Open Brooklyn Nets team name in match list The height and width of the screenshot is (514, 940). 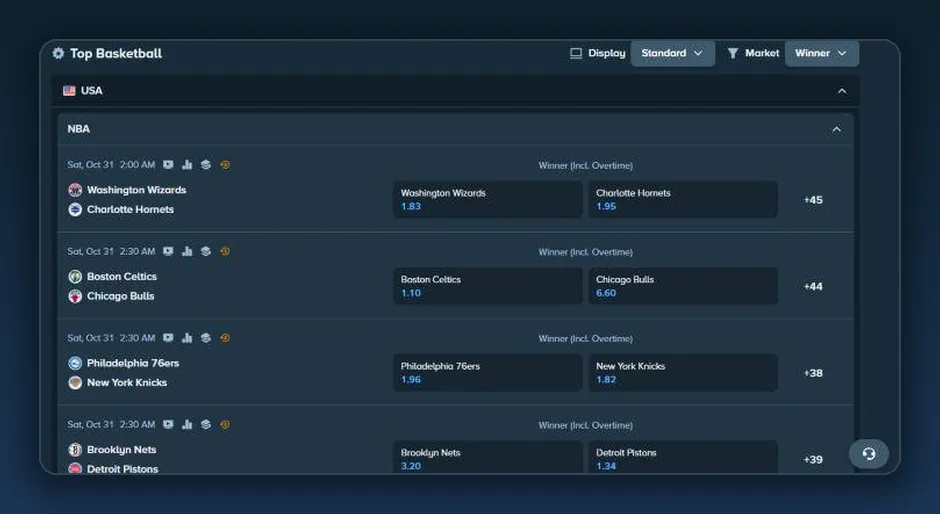pyautogui.click(x=122, y=450)
